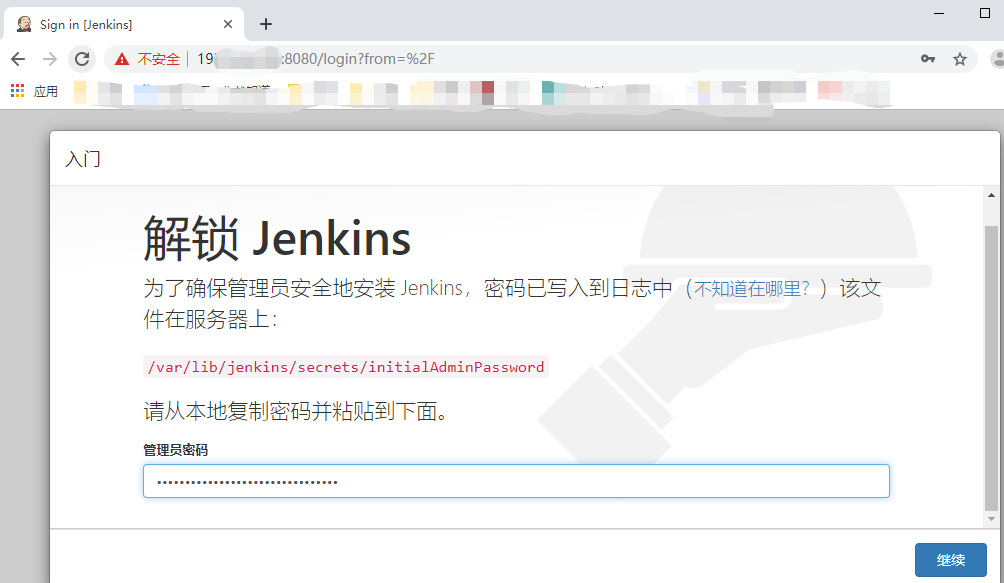Screen dimensions: 1004x583
Task: Click the 入门 header area
Action: tap(83, 159)
